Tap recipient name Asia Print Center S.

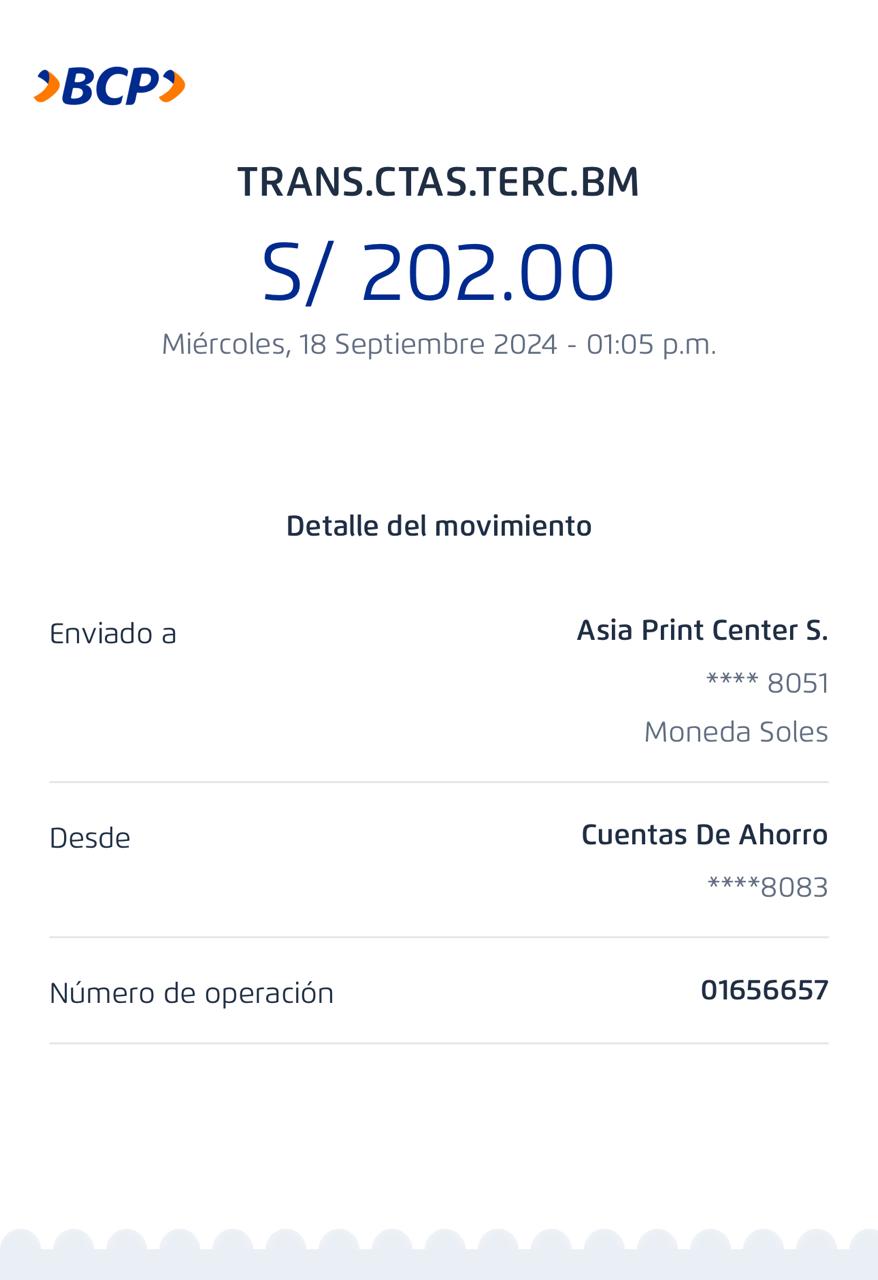click(702, 631)
